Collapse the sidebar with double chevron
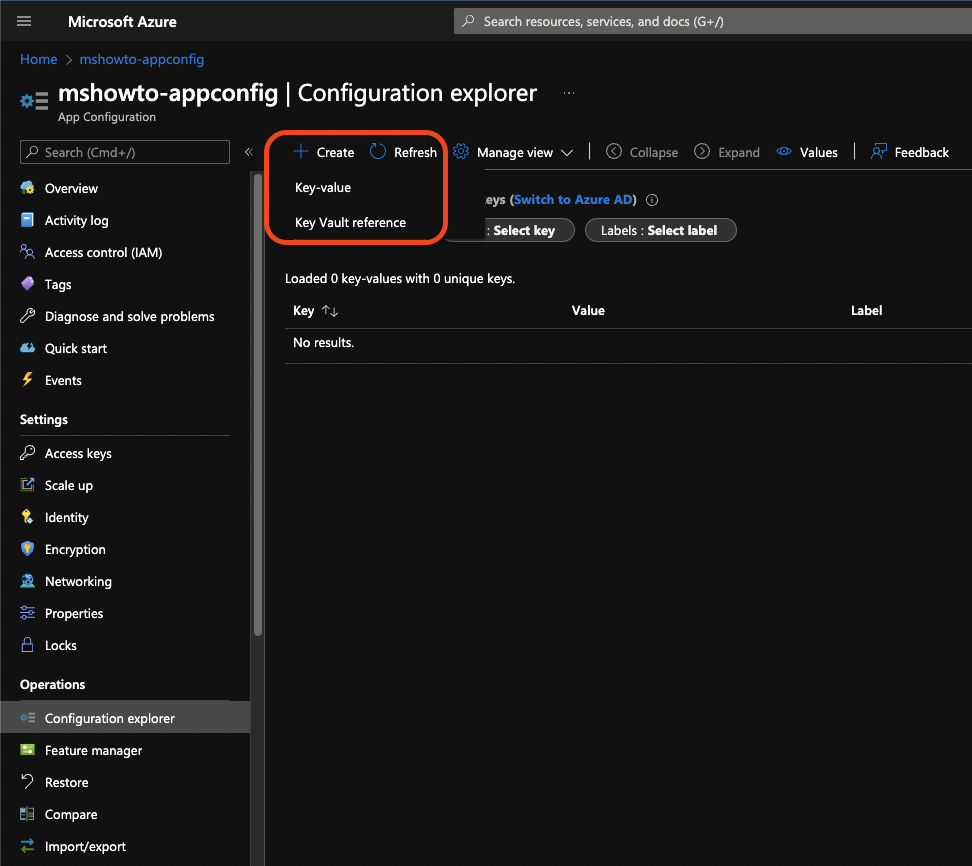Image resolution: width=972 pixels, height=866 pixels. click(x=249, y=152)
